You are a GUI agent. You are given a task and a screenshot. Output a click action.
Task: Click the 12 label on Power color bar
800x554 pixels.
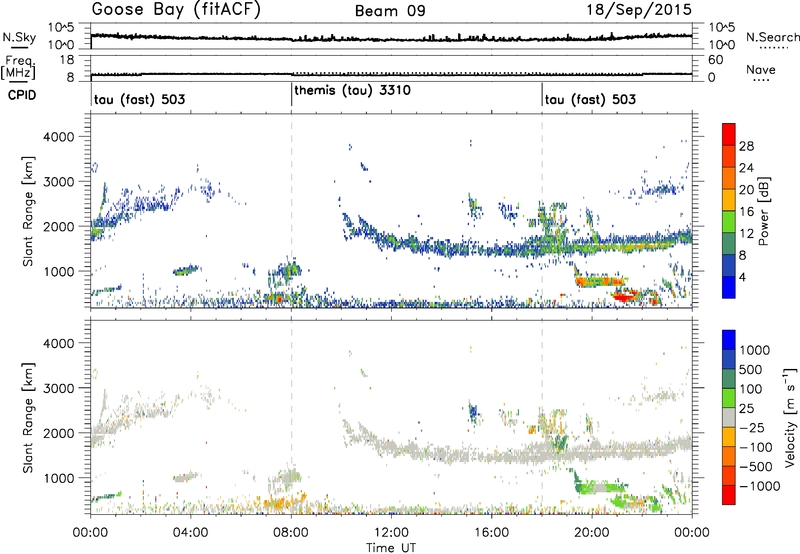click(746, 234)
